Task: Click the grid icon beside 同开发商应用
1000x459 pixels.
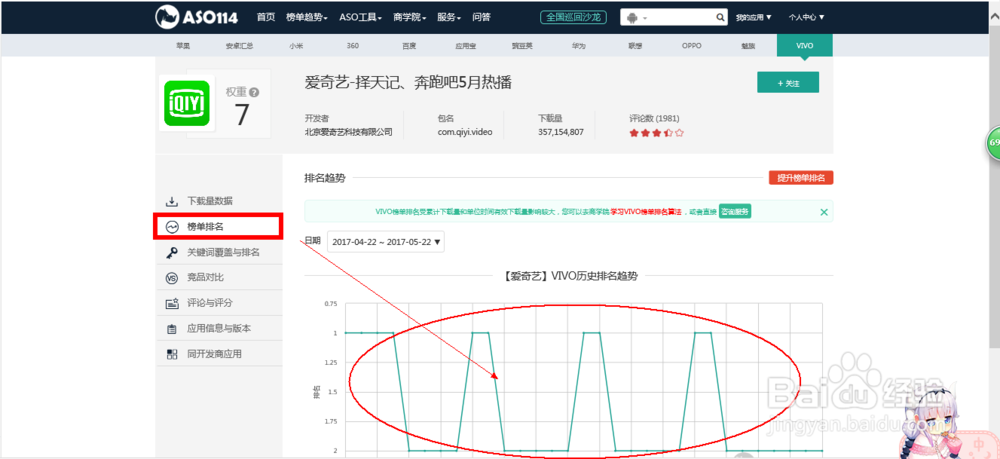Action: point(172,354)
